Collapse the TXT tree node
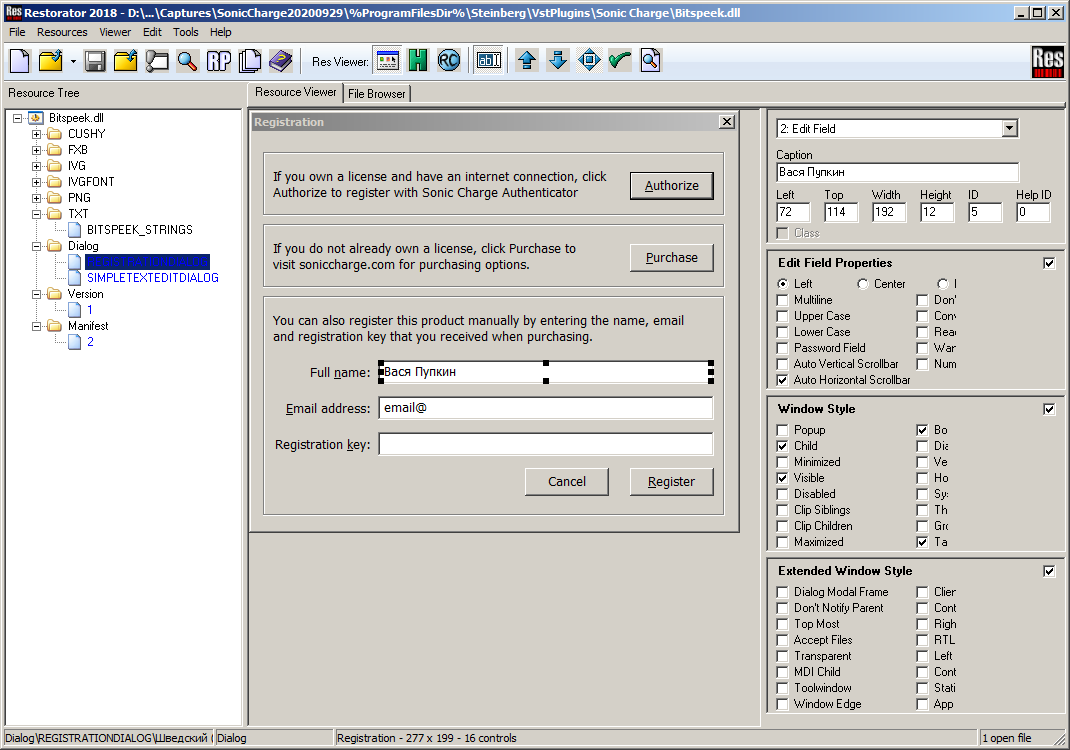 [37, 214]
